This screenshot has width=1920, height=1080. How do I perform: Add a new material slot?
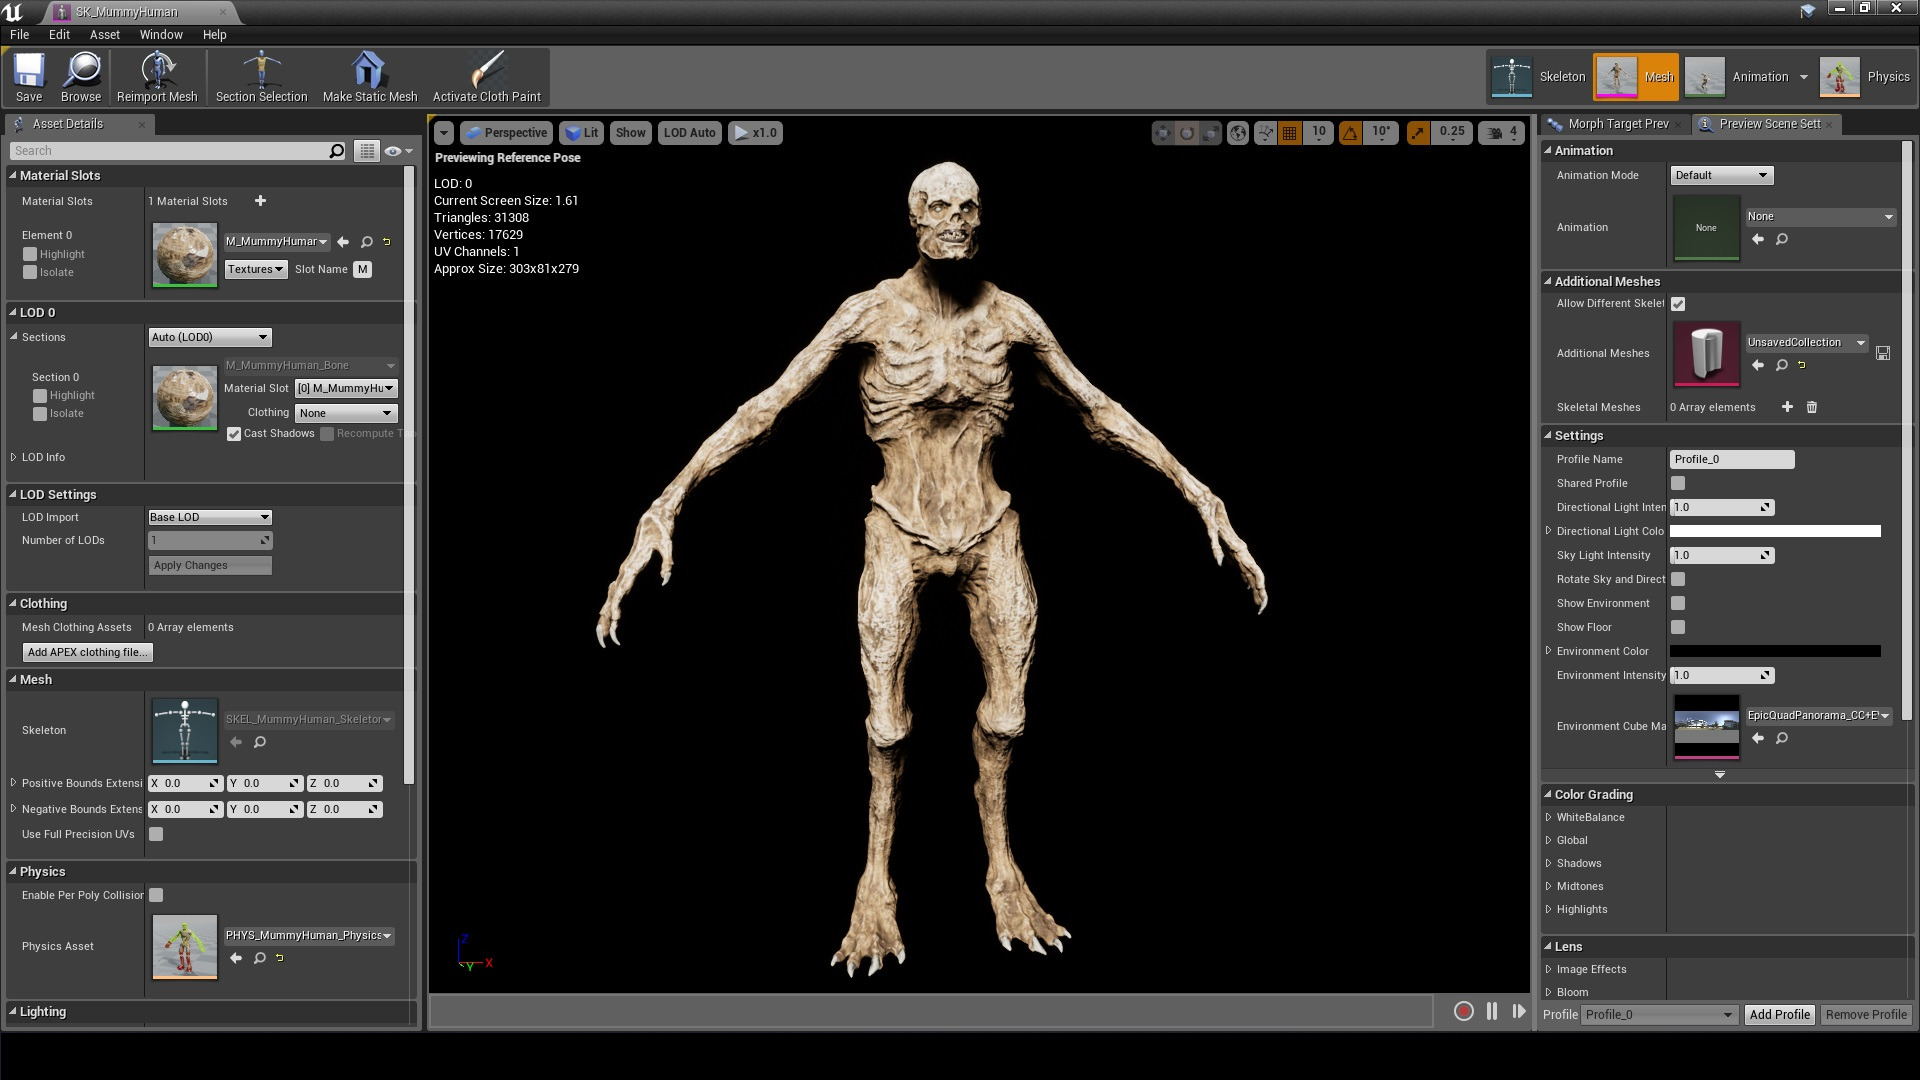pyautogui.click(x=260, y=201)
